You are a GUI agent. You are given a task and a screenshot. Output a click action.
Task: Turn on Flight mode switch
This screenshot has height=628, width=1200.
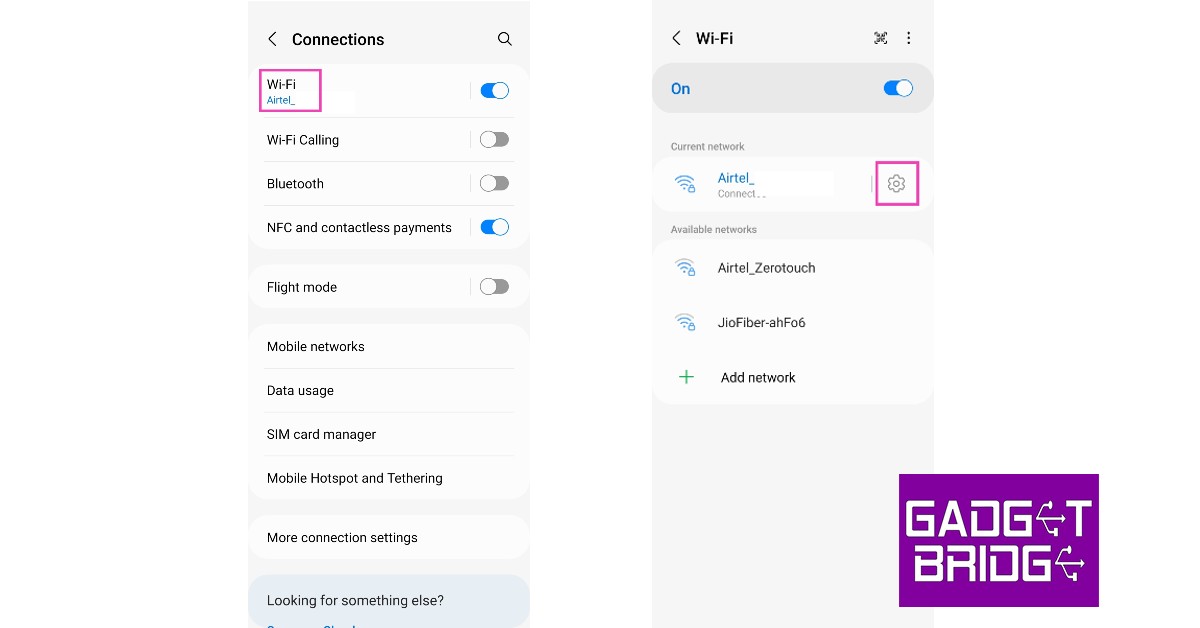pyautogui.click(x=494, y=287)
